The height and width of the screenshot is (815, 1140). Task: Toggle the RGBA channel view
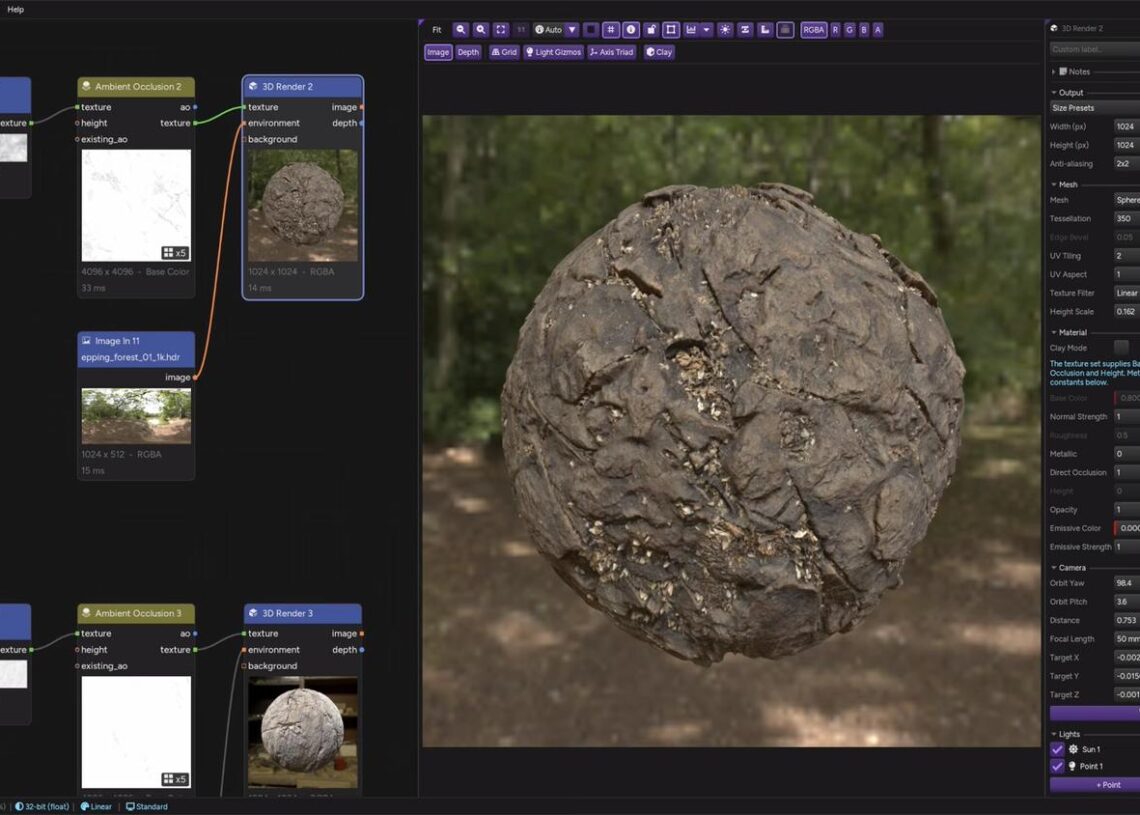814,30
